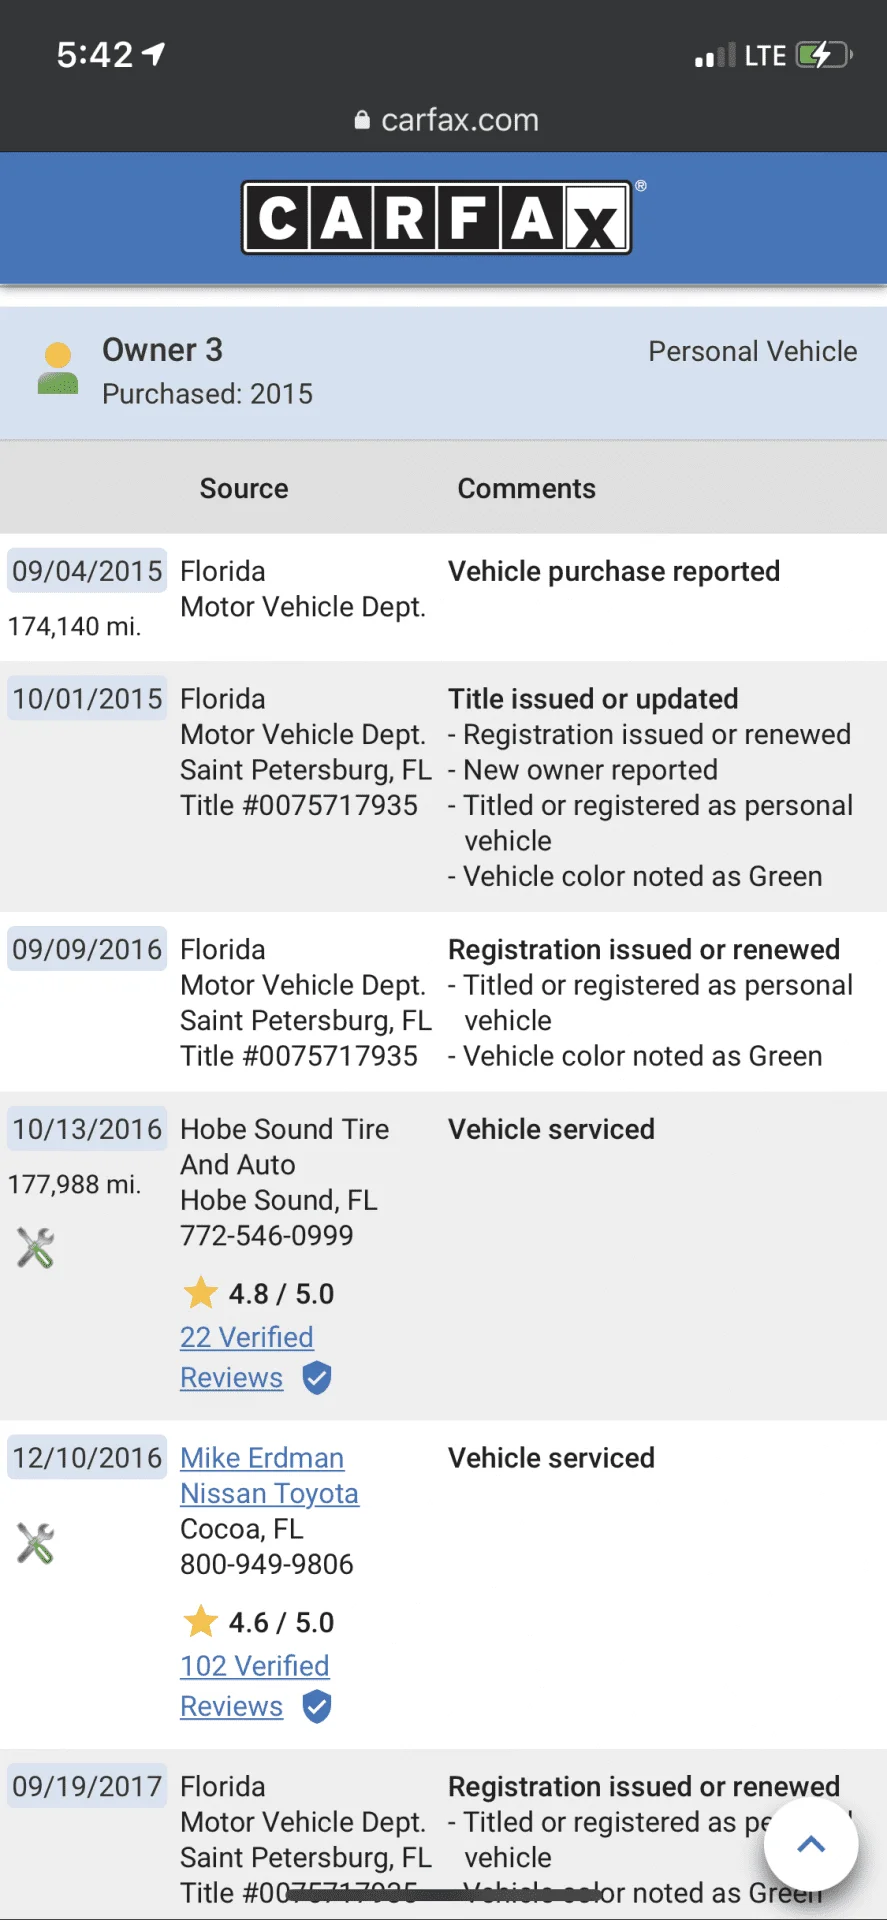The height and width of the screenshot is (1920, 887).
Task: Tap the lock icon beside carfax.com
Action: tap(362, 121)
